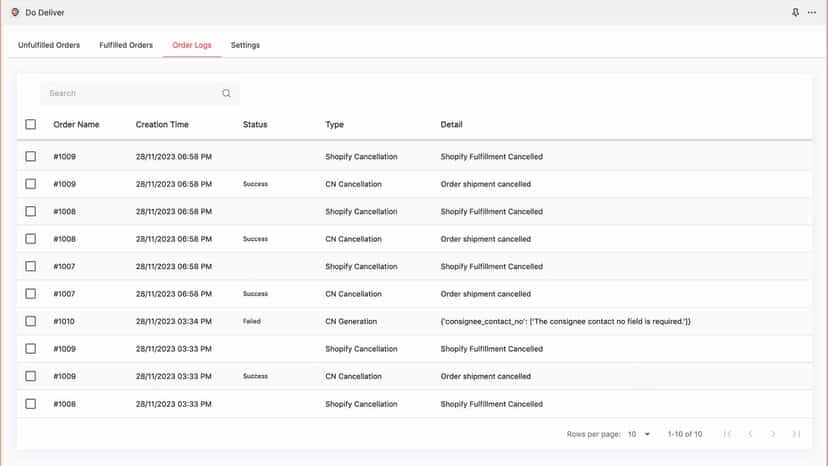Check the #1010 CN Generation row checkbox
Image resolution: width=828 pixels, height=466 pixels.
click(x=31, y=321)
